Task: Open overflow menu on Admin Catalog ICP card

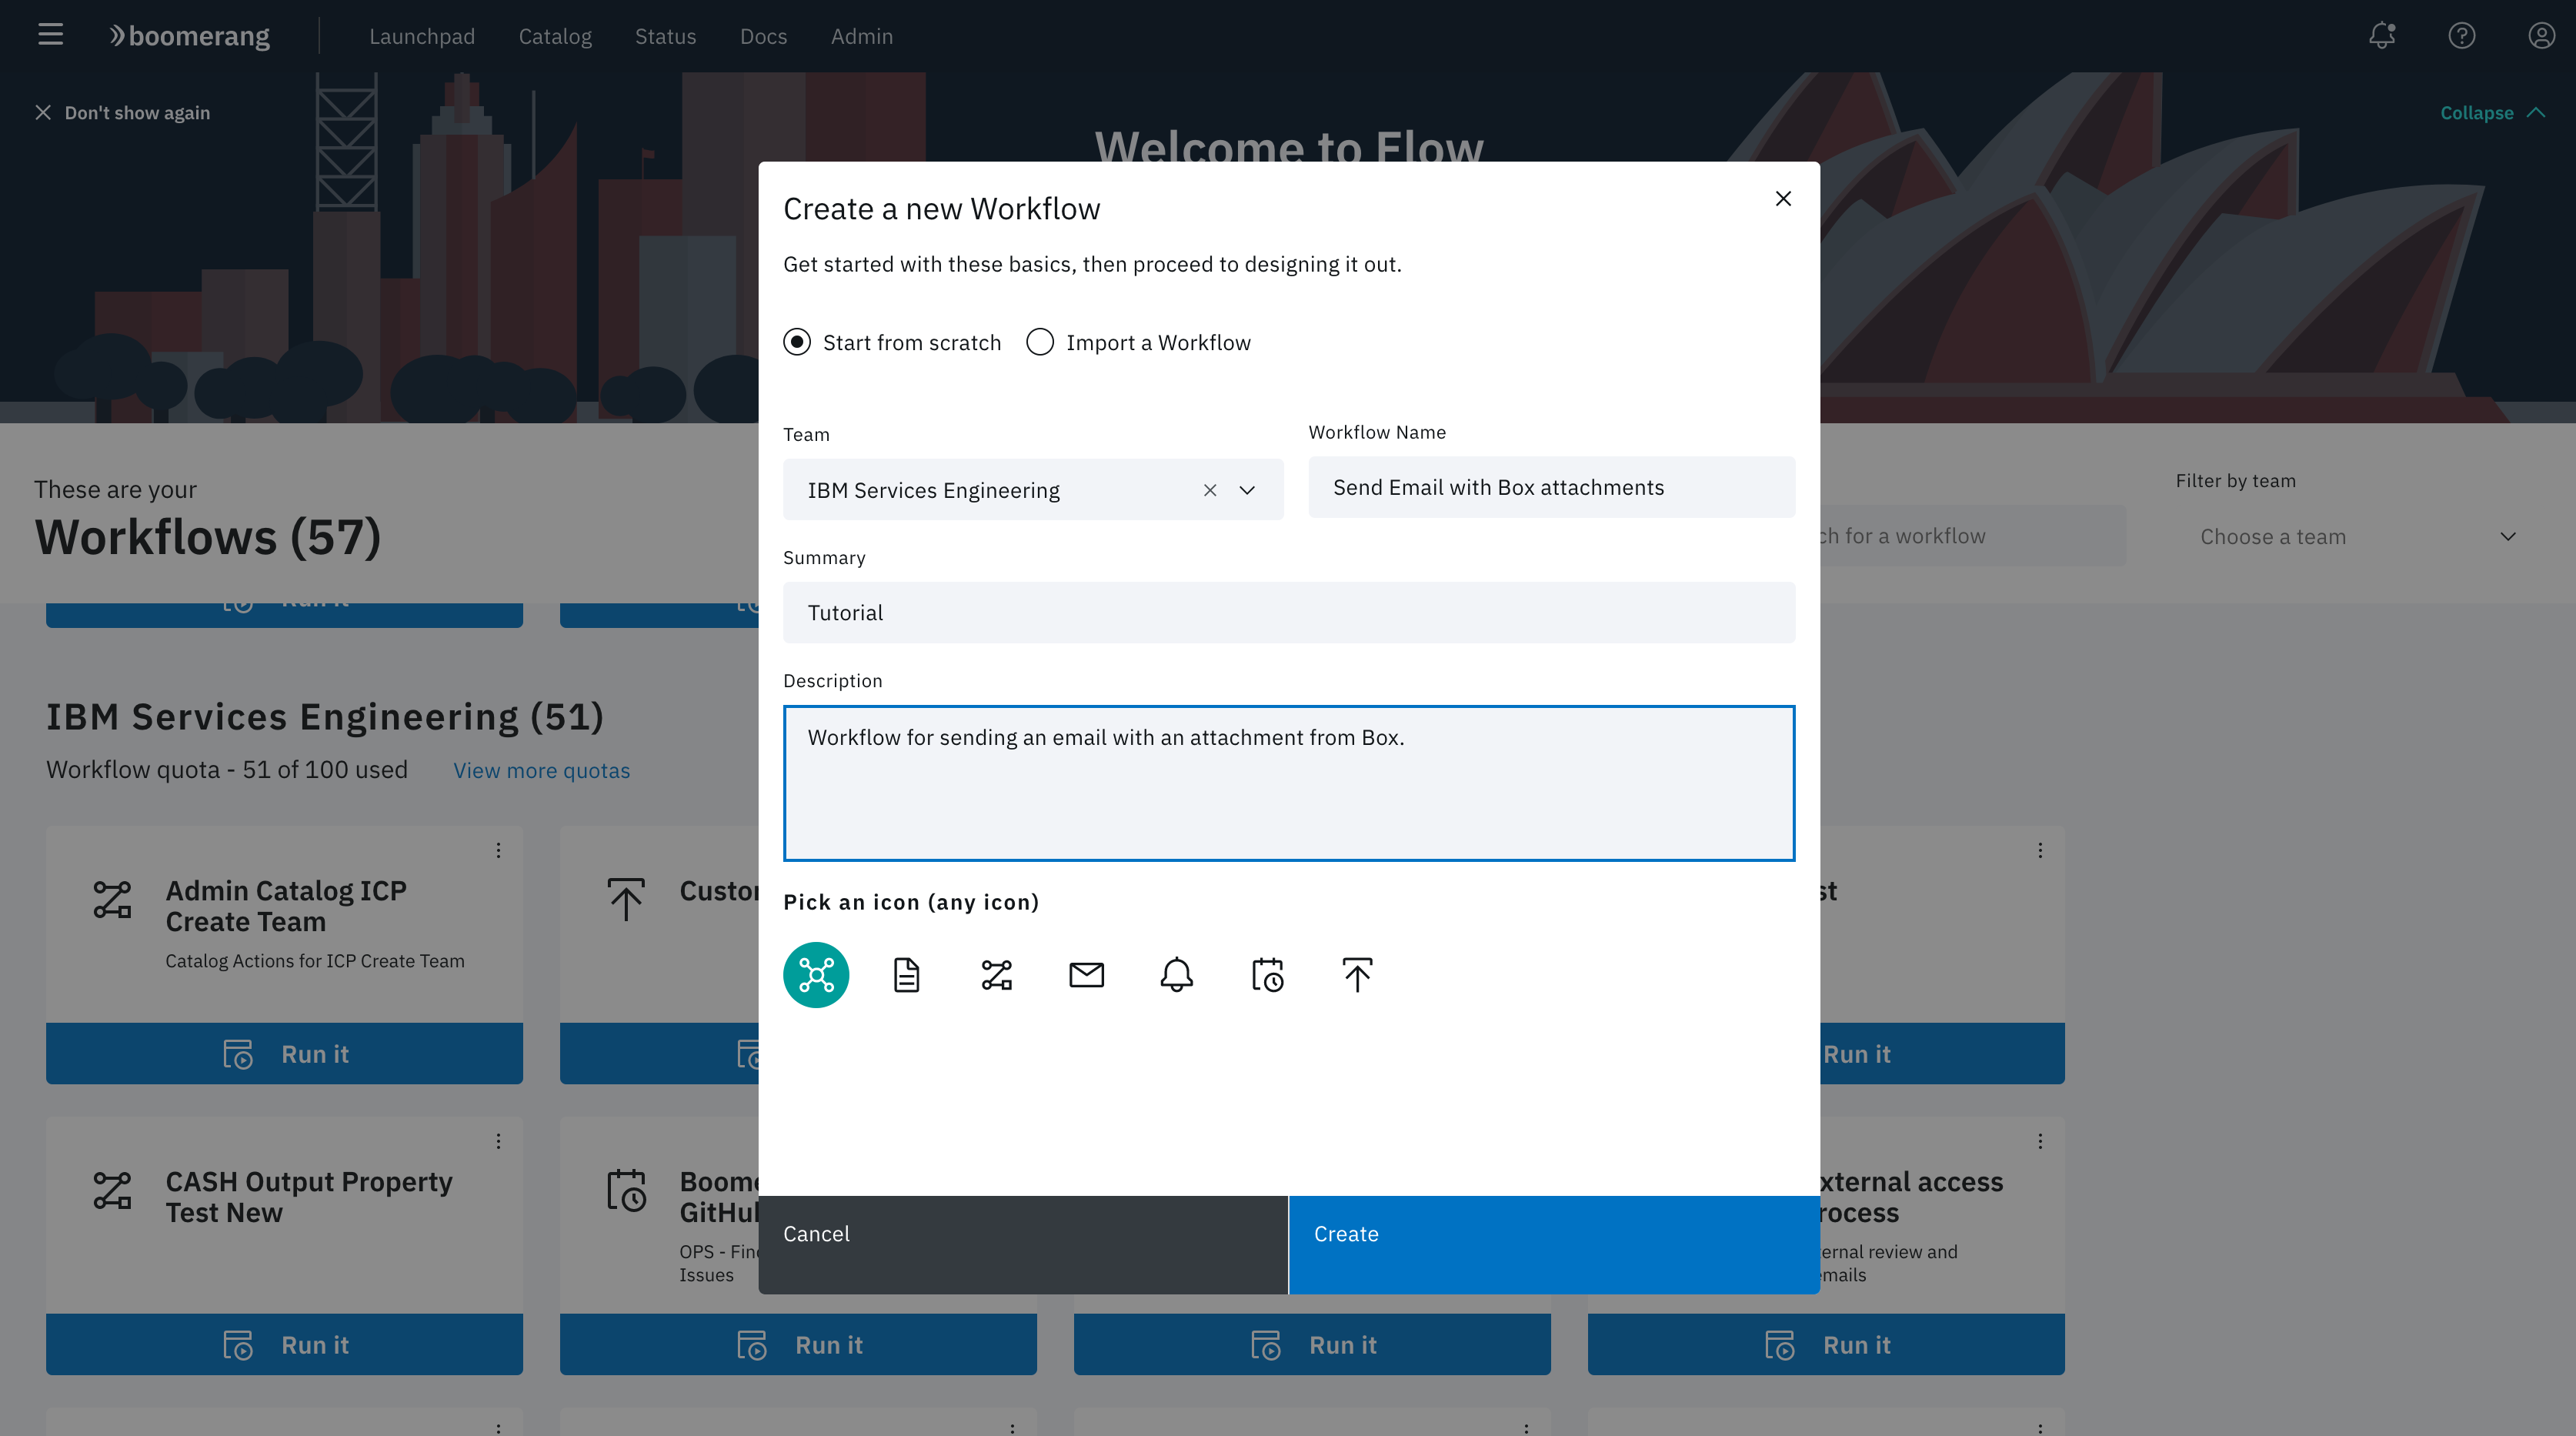Action: pyautogui.click(x=498, y=850)
